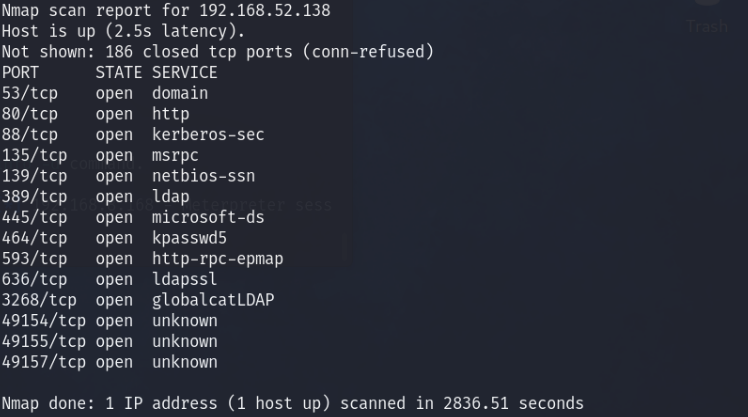
Task: Click the '186 closed tcp ports' line
Action: 218,52
